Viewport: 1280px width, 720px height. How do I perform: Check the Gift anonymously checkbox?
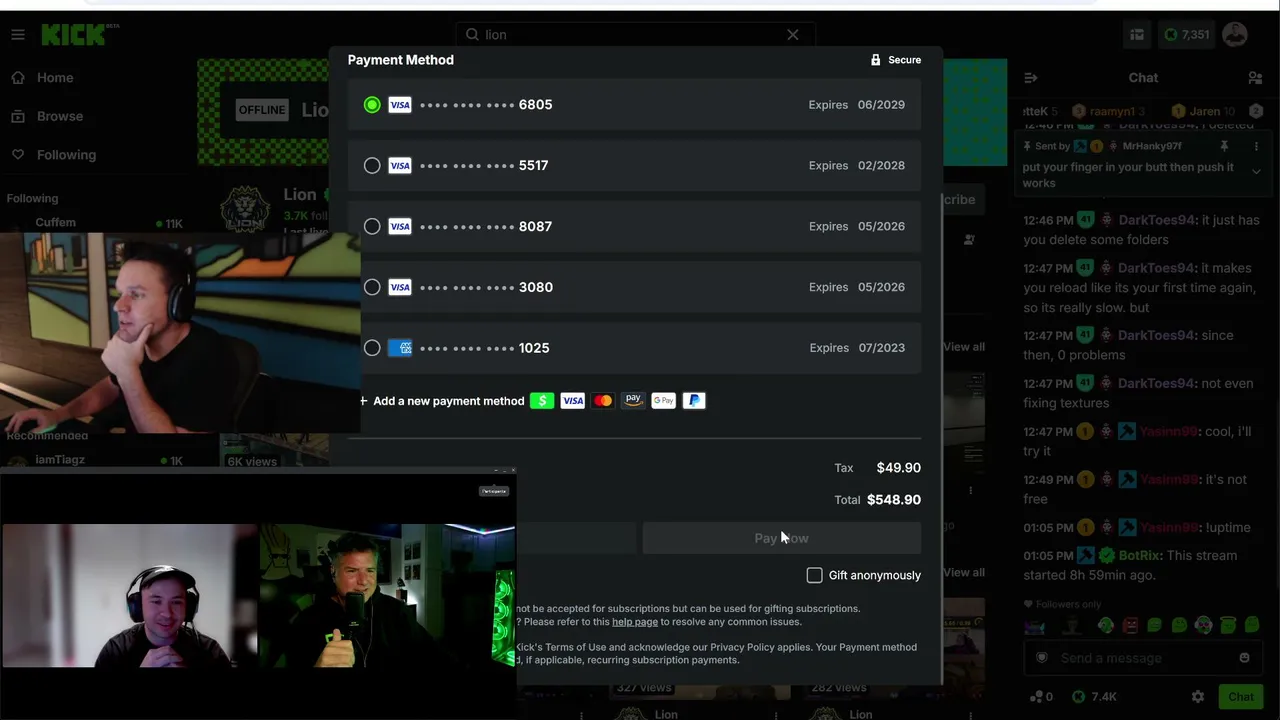(x=815, y=575)
